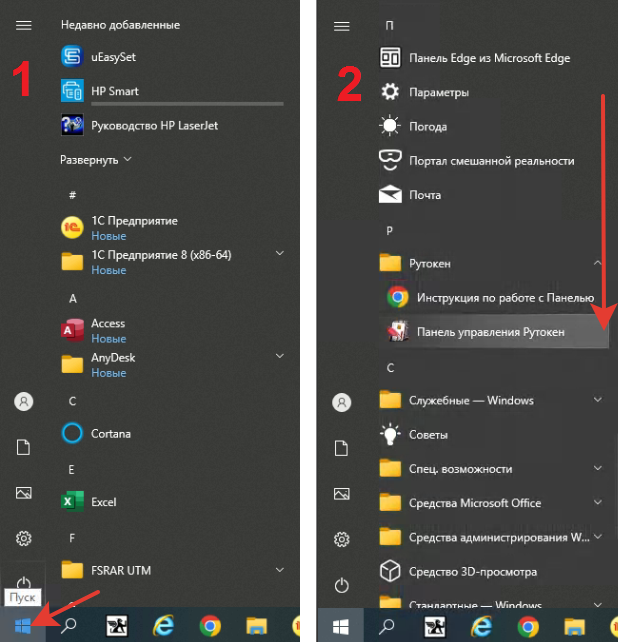This screenshot has width=618, height=642.
Task: Open Internet Explorer in right taskbar
Action: click(x=481, y=626)
